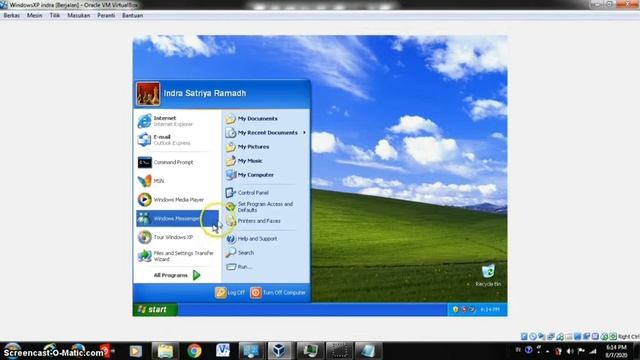
Task: Expand My Recent Documents submenu
Action: click(265, 133)
